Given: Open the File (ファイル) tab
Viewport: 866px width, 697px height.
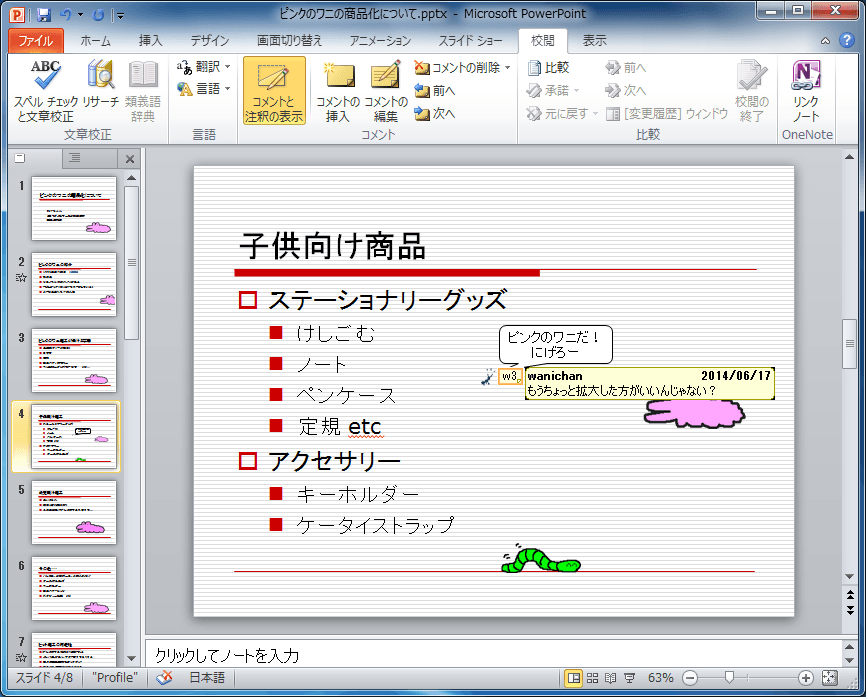Looking at the screenshot, I should [36, 41].
